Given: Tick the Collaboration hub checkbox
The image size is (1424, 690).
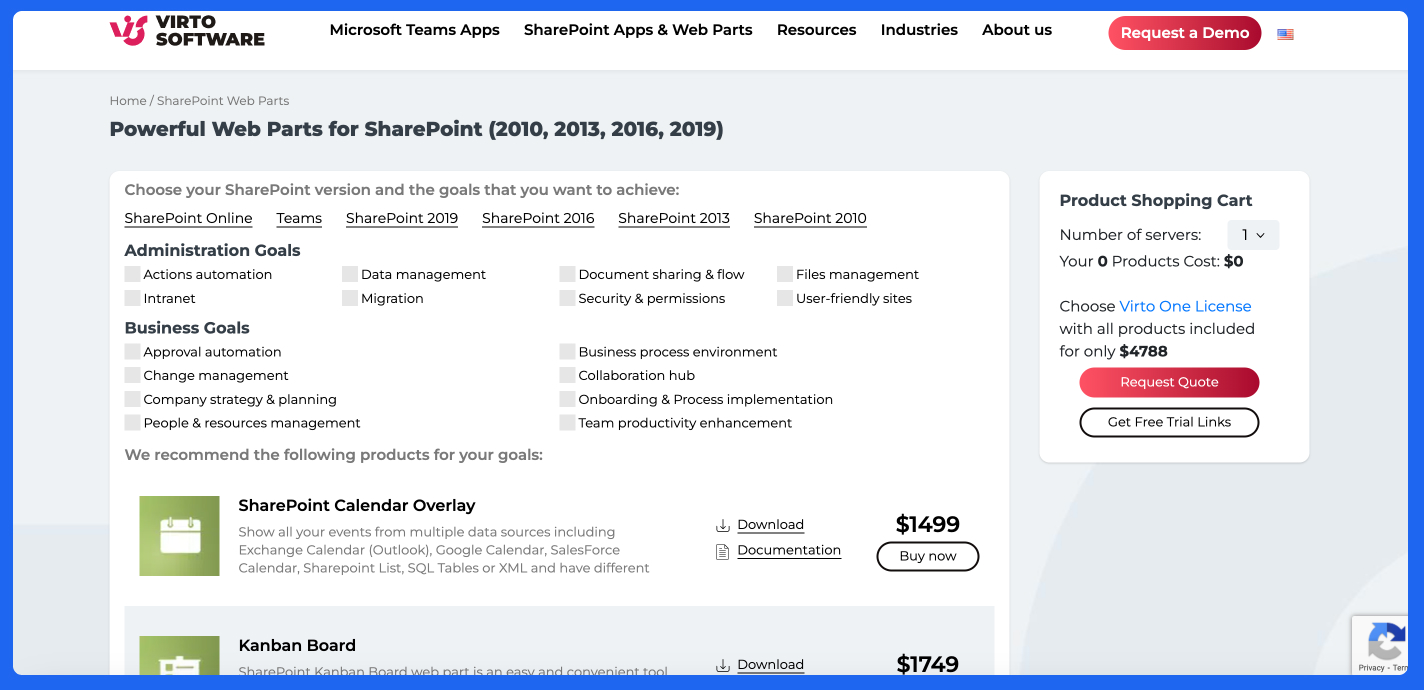Looking at the screenshot, I should point(567,375).
